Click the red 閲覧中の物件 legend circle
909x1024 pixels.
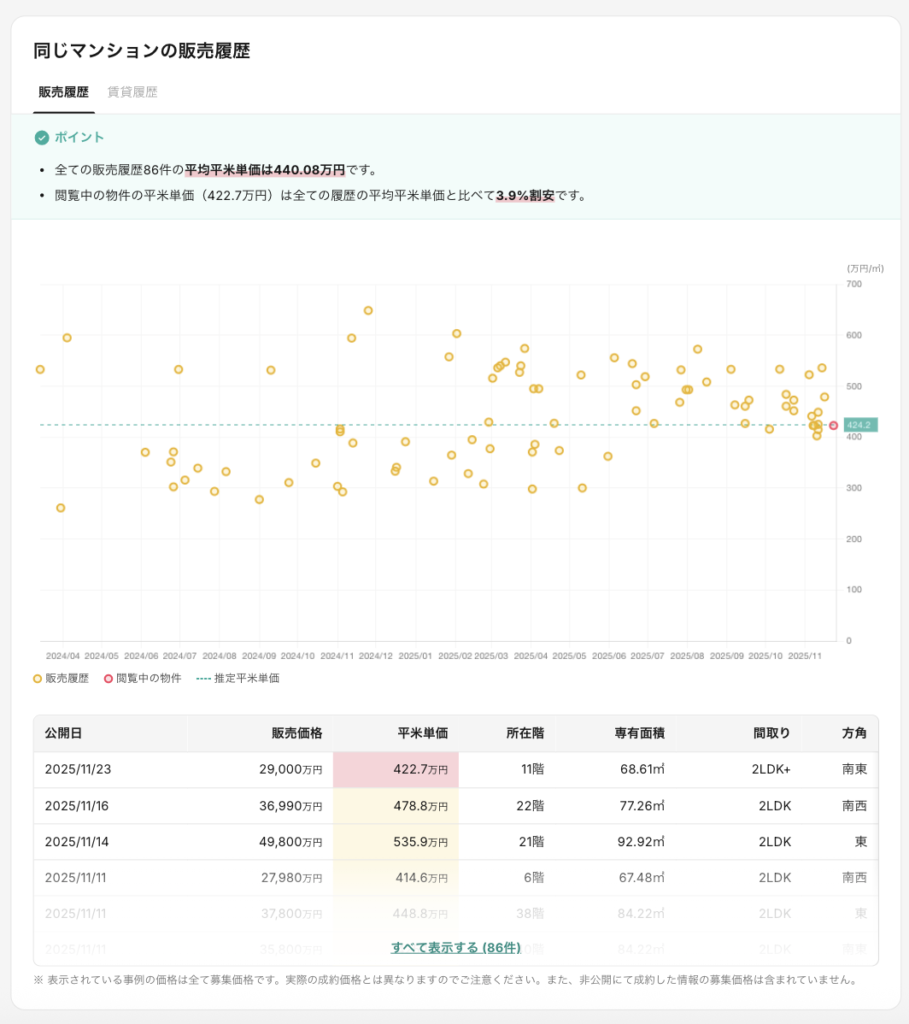pos(109,678)
